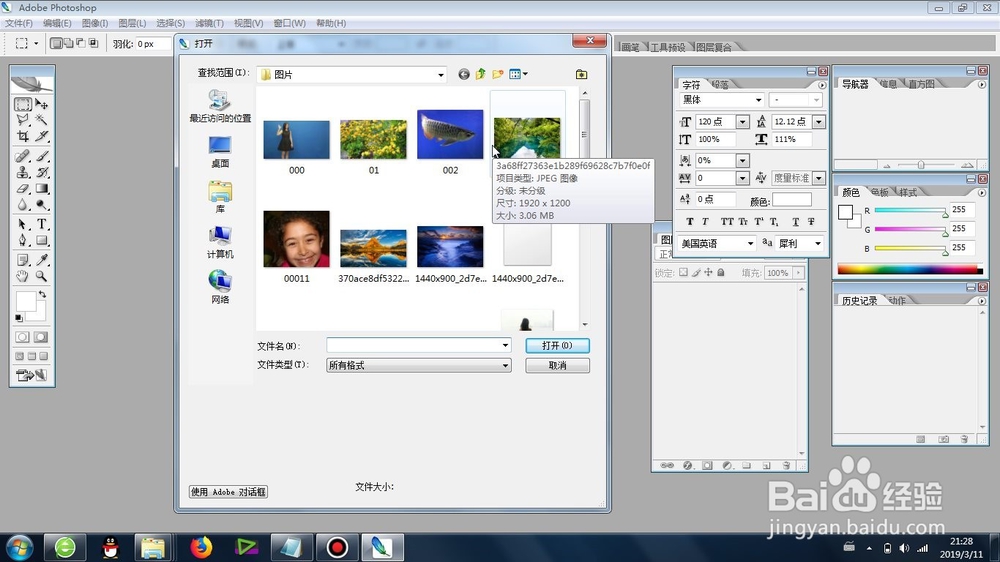The width and height of the screenshot is (1000, 562).
Task: Switch to the 段落 tab
Action: tap(719, 85)
